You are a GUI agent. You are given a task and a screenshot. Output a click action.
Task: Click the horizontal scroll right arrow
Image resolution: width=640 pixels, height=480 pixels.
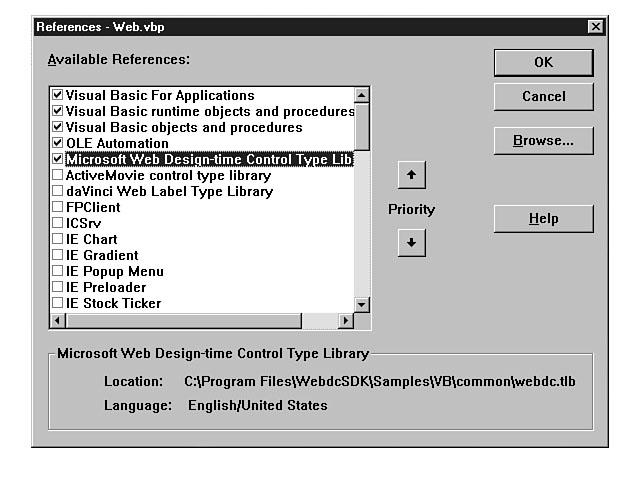click(x=346, y=321)
